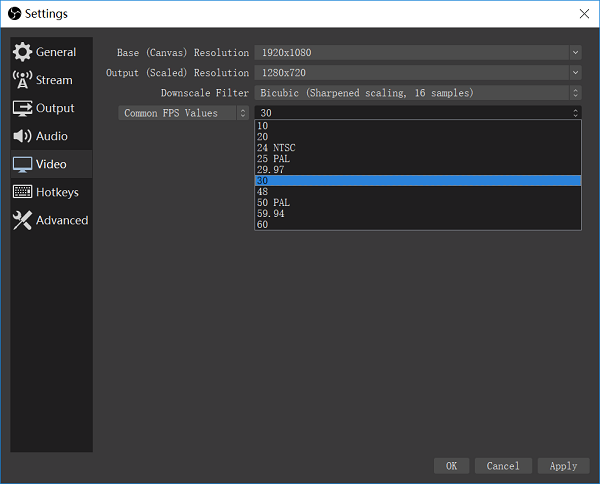
Task: Click Output Resolution field 1280x720
Action: click(412, 73)
